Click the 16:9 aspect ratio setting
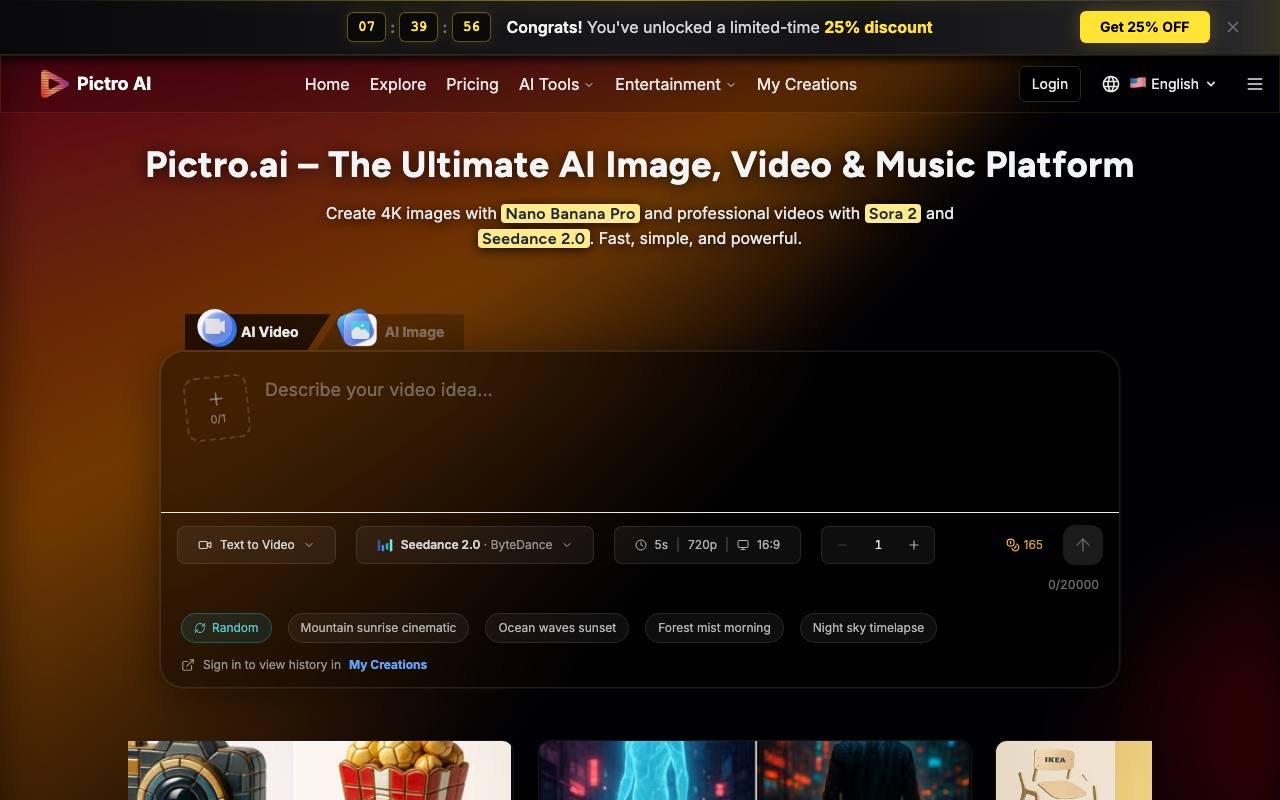This screenshot has width=1280, height=800. pyautogui.click(x=758, y=545)
